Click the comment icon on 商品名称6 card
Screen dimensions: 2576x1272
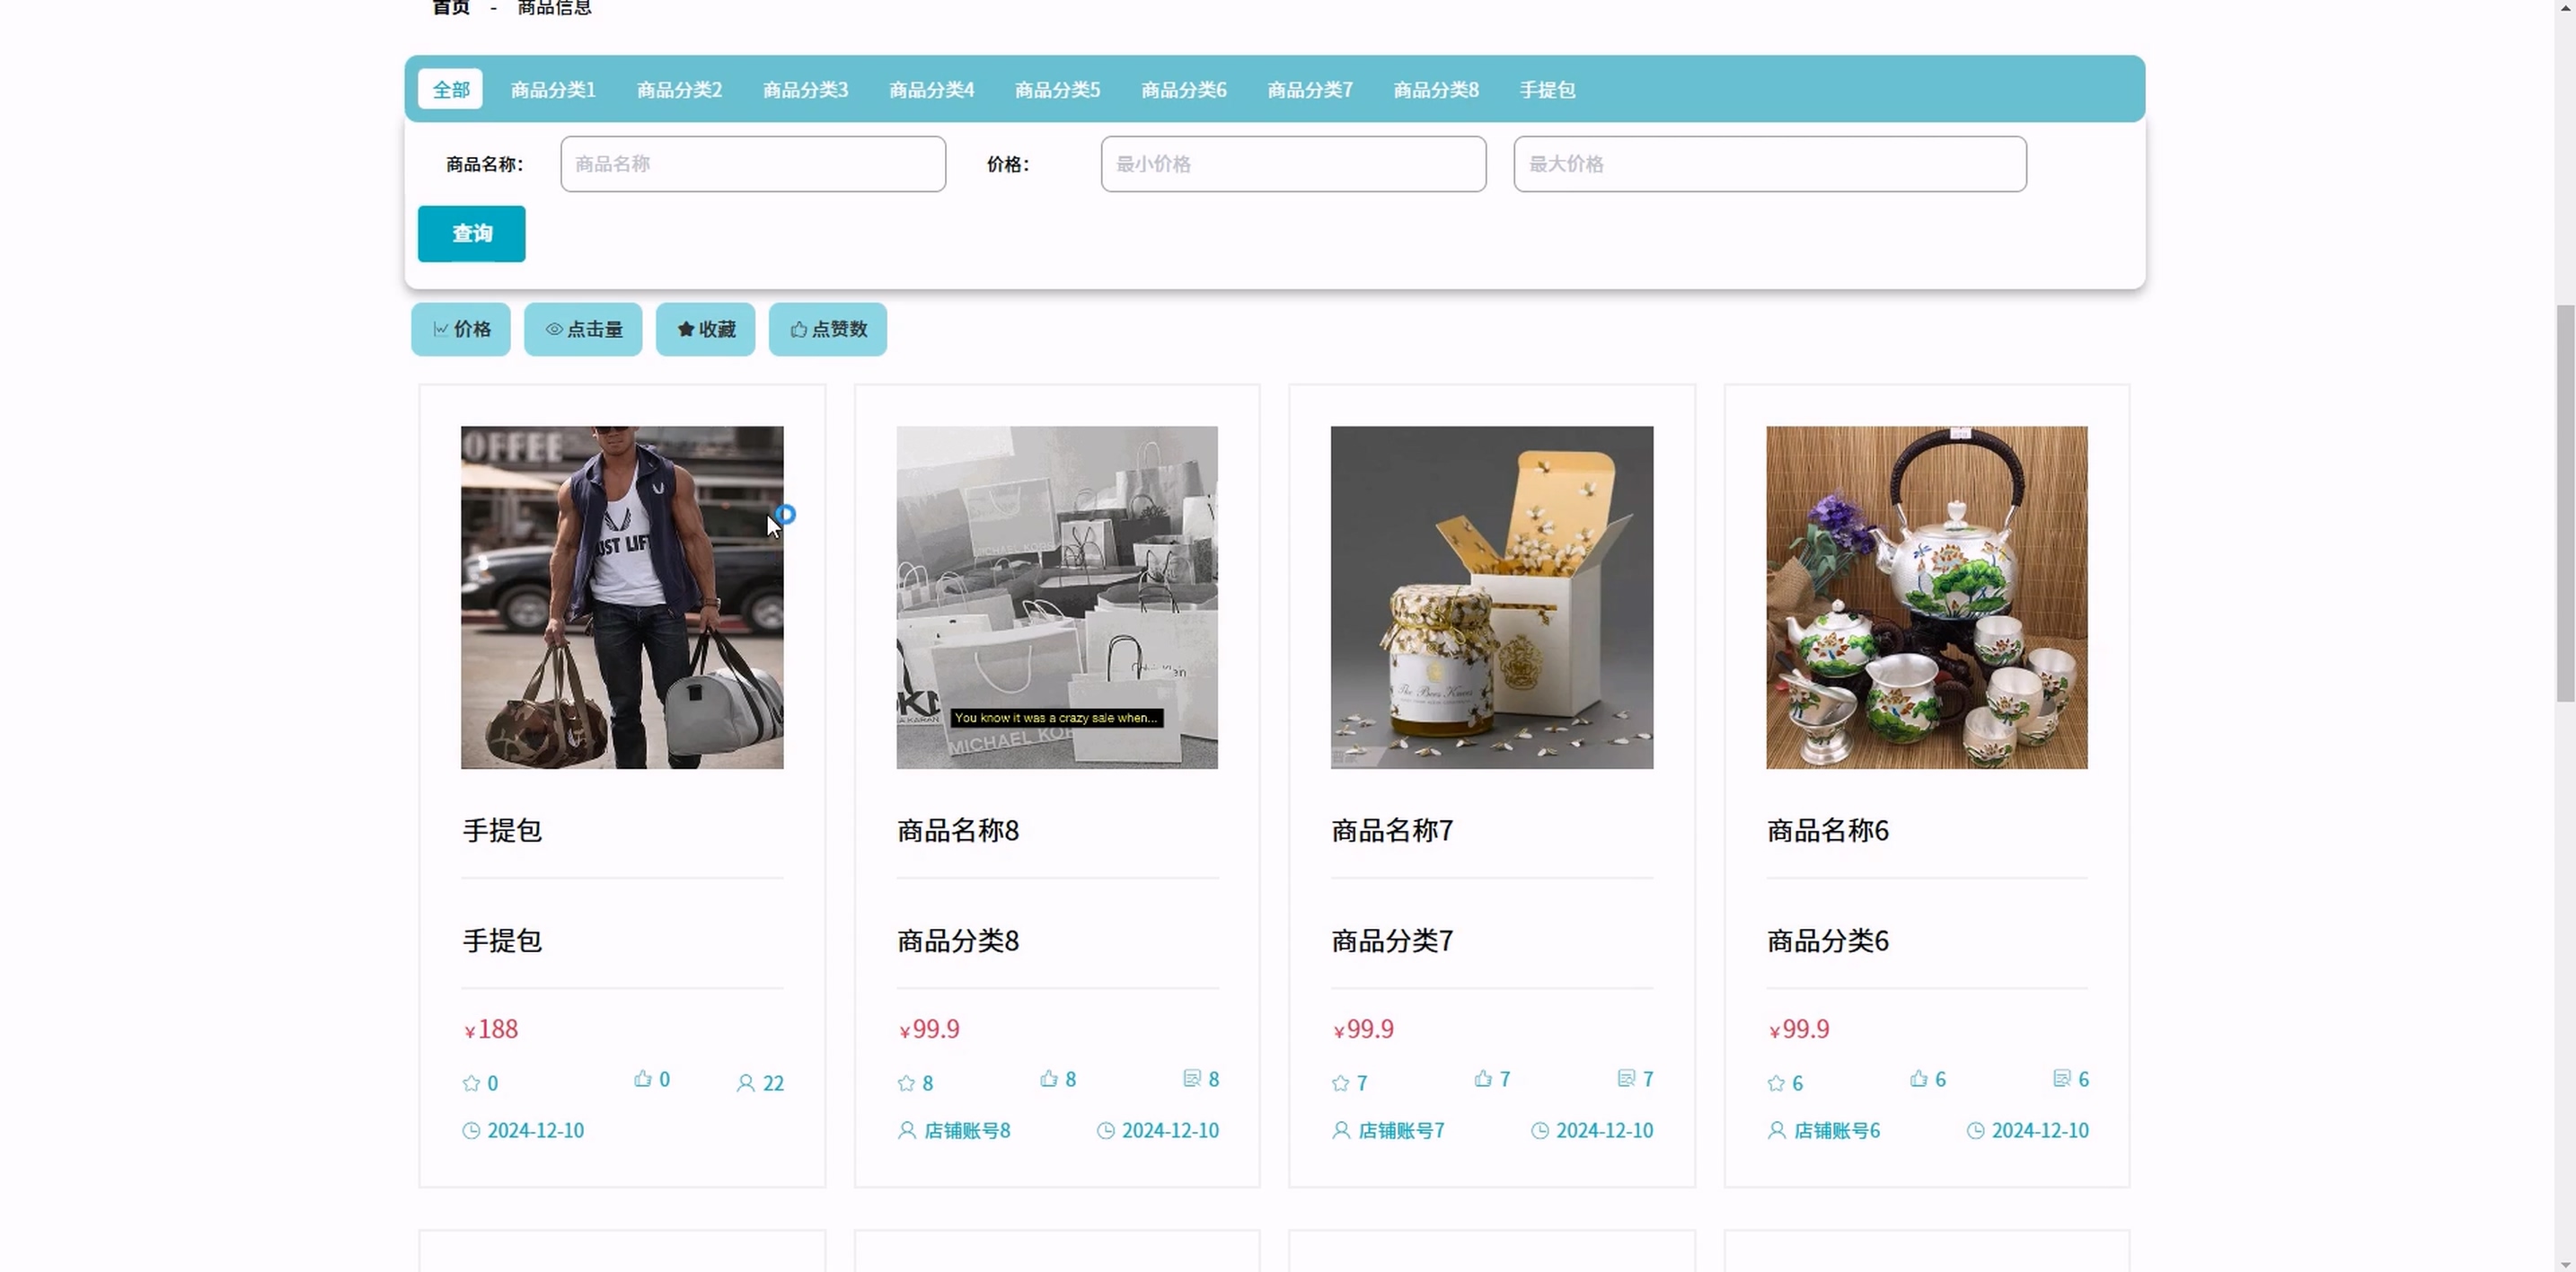pos(2061,1079)
